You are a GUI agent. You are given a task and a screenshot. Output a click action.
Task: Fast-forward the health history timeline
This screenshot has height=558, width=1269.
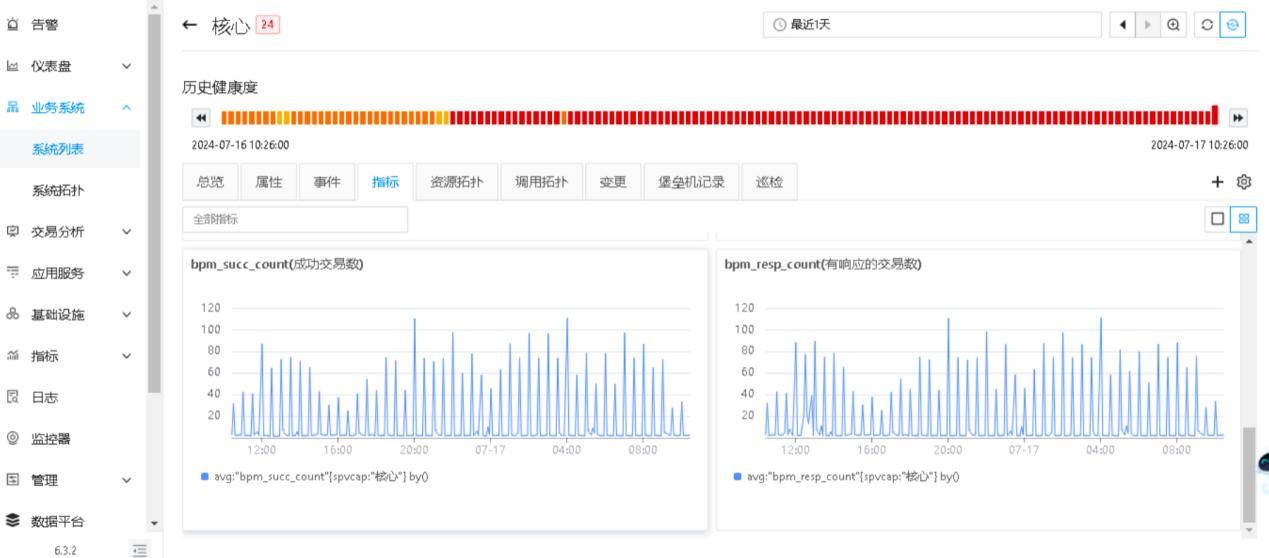pos(1239,117)
